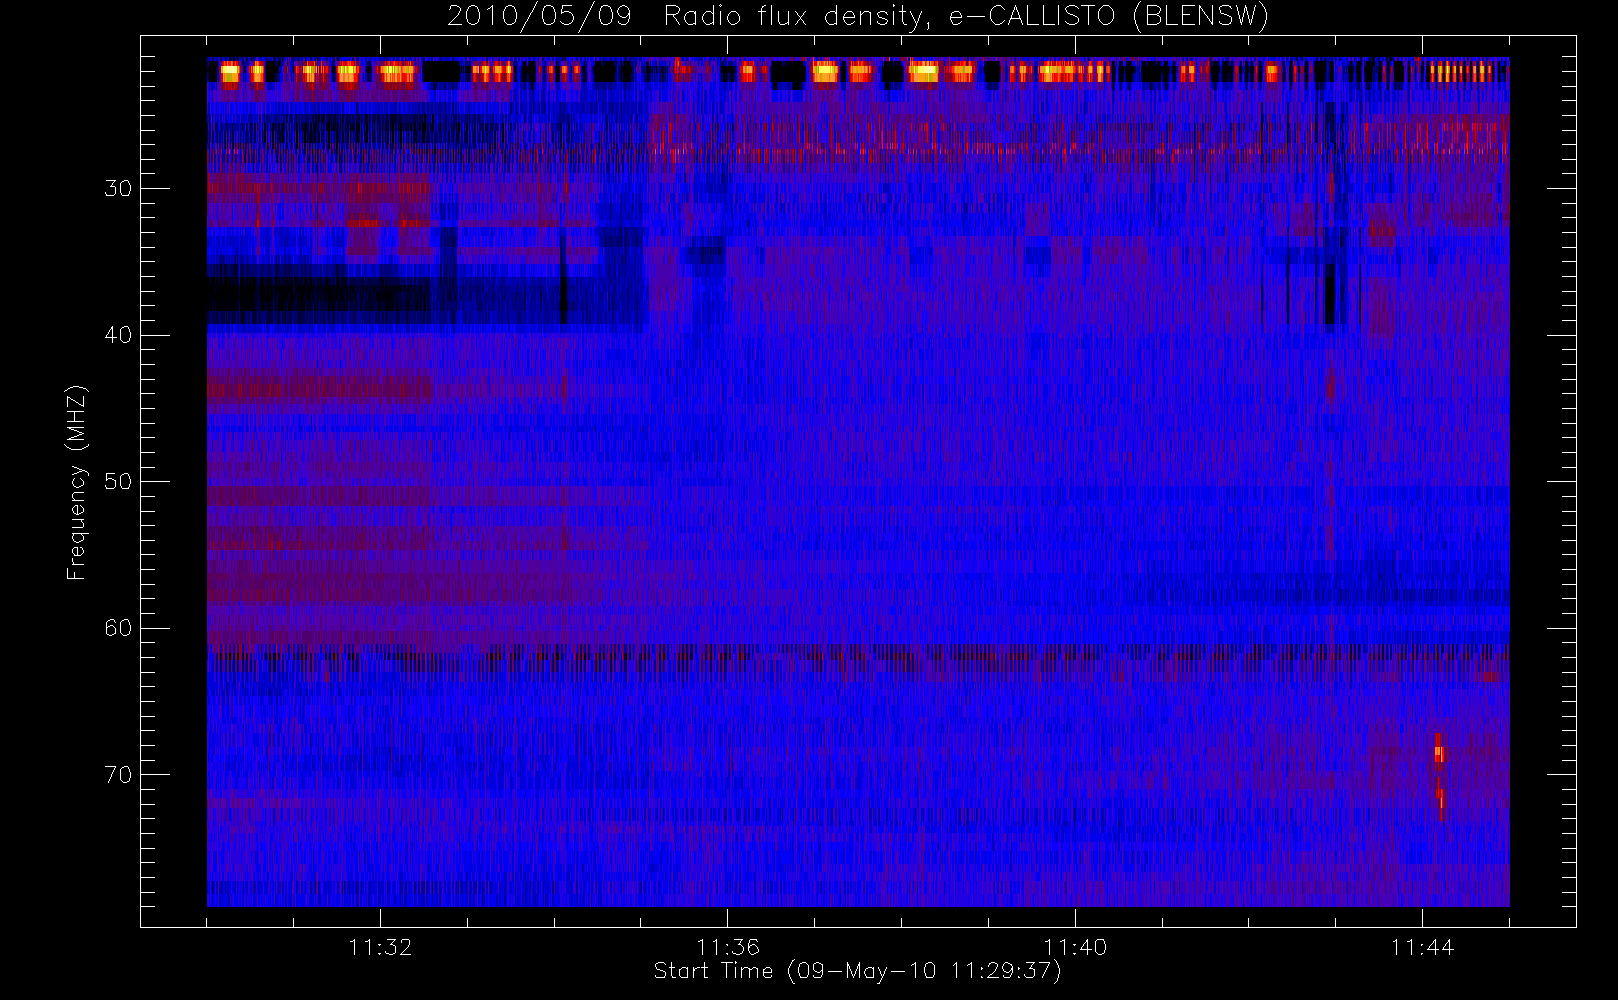Select the 11:40 time tick label
Viewport: 1618px width, 1000px height.
click(x=1075, y=947)
